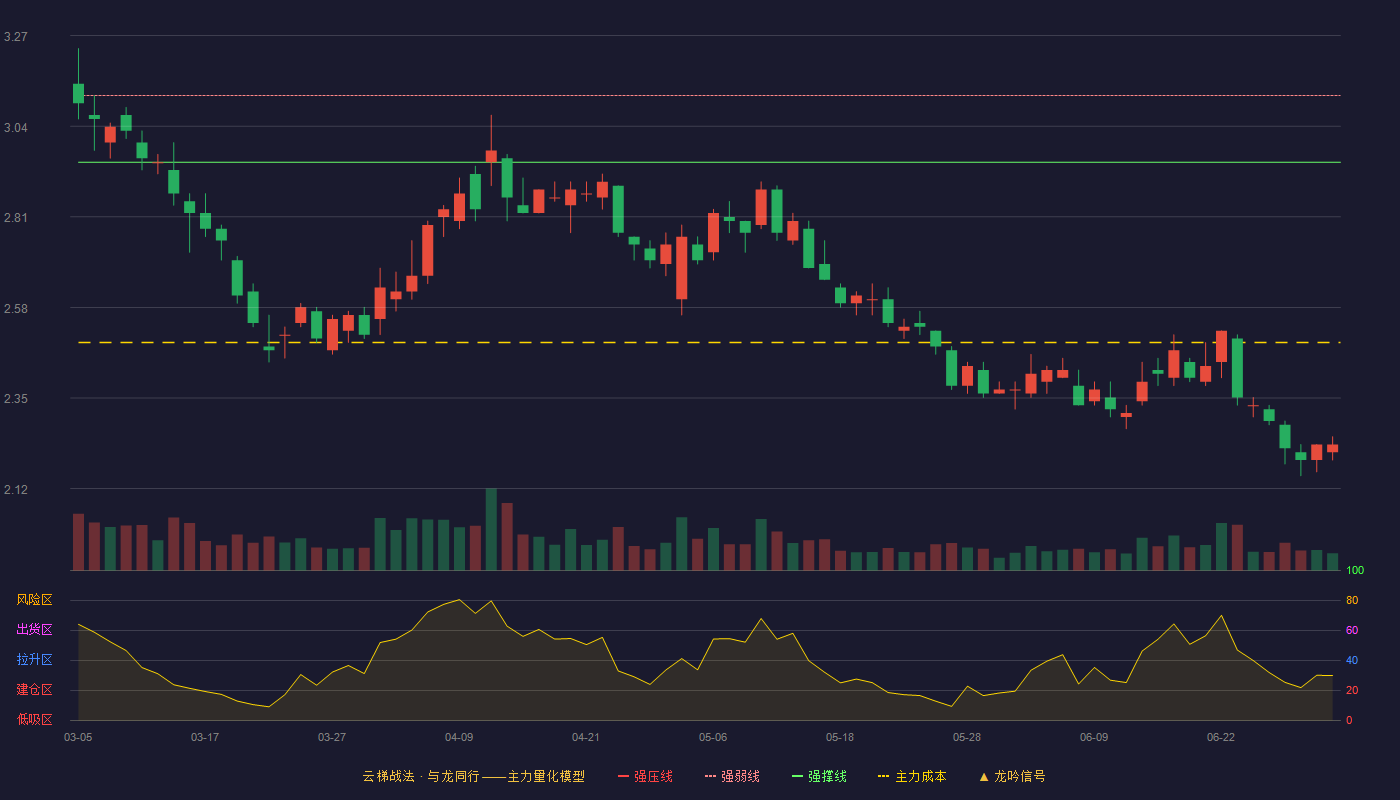
Task: Click the 03-05 date label
Action: coord(78,737)
